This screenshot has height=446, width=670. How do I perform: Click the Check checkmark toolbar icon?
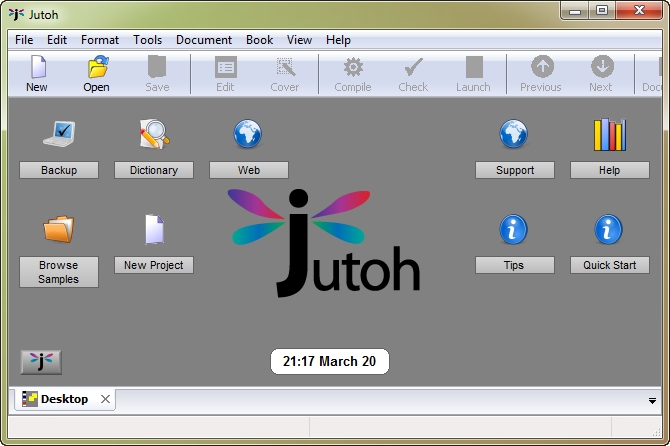(413, 67)
